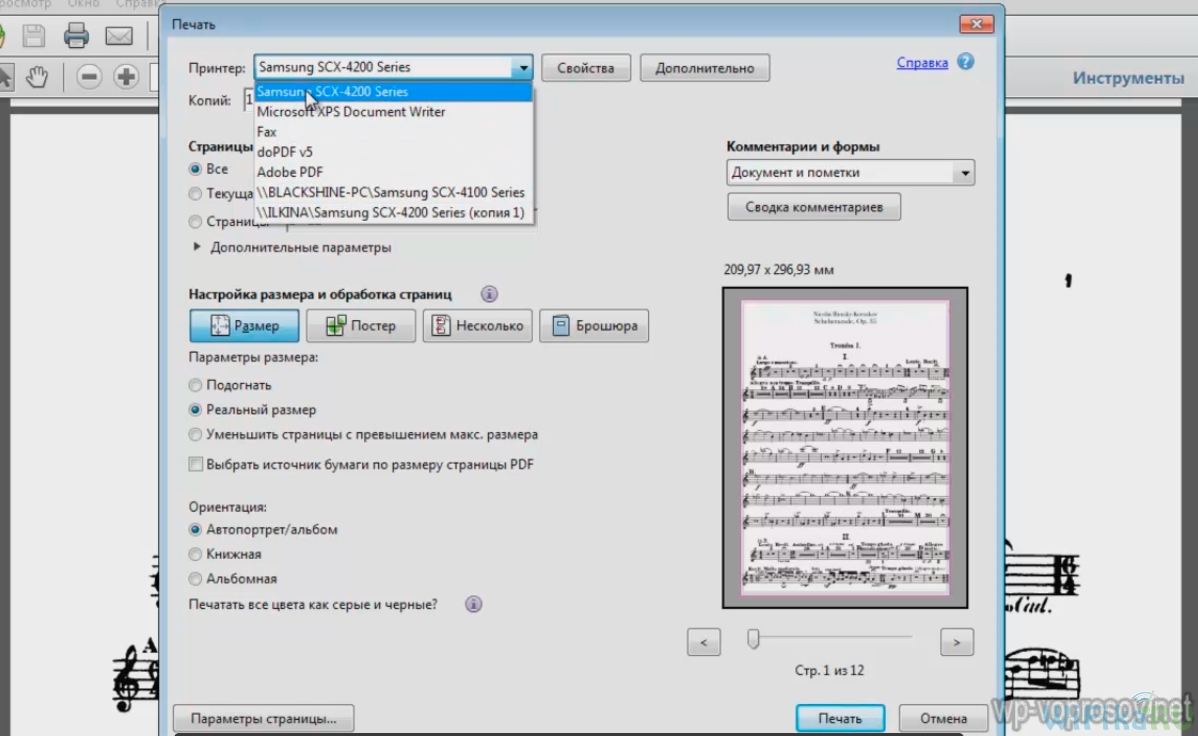Click the print icon in the toolbar
The height and width of the screenshot is (736, 1198).
[x=76, y=37]
